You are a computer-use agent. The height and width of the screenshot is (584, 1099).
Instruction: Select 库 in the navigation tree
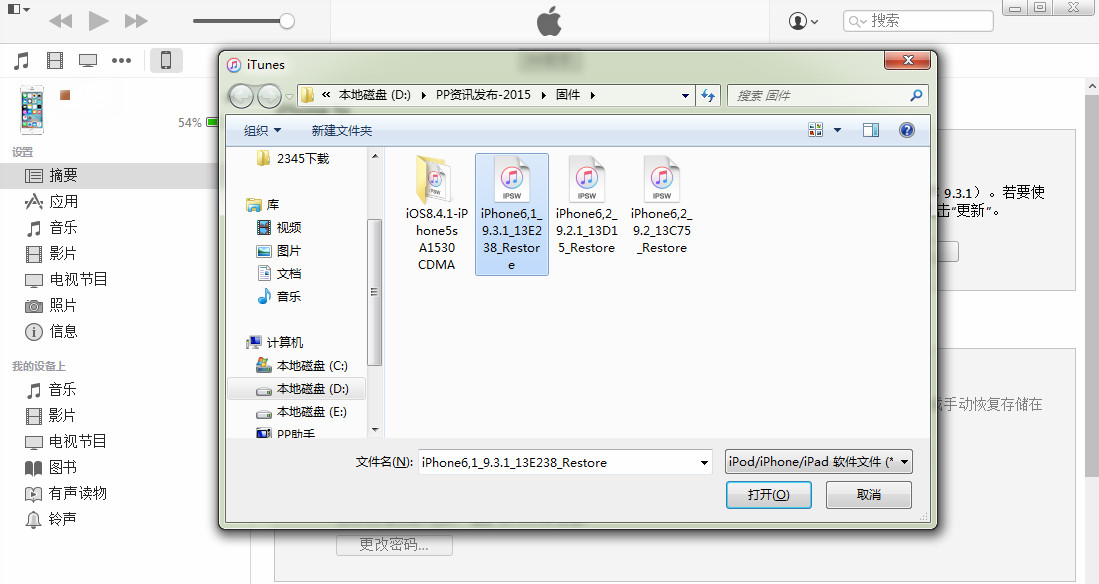tap(264, 205)
